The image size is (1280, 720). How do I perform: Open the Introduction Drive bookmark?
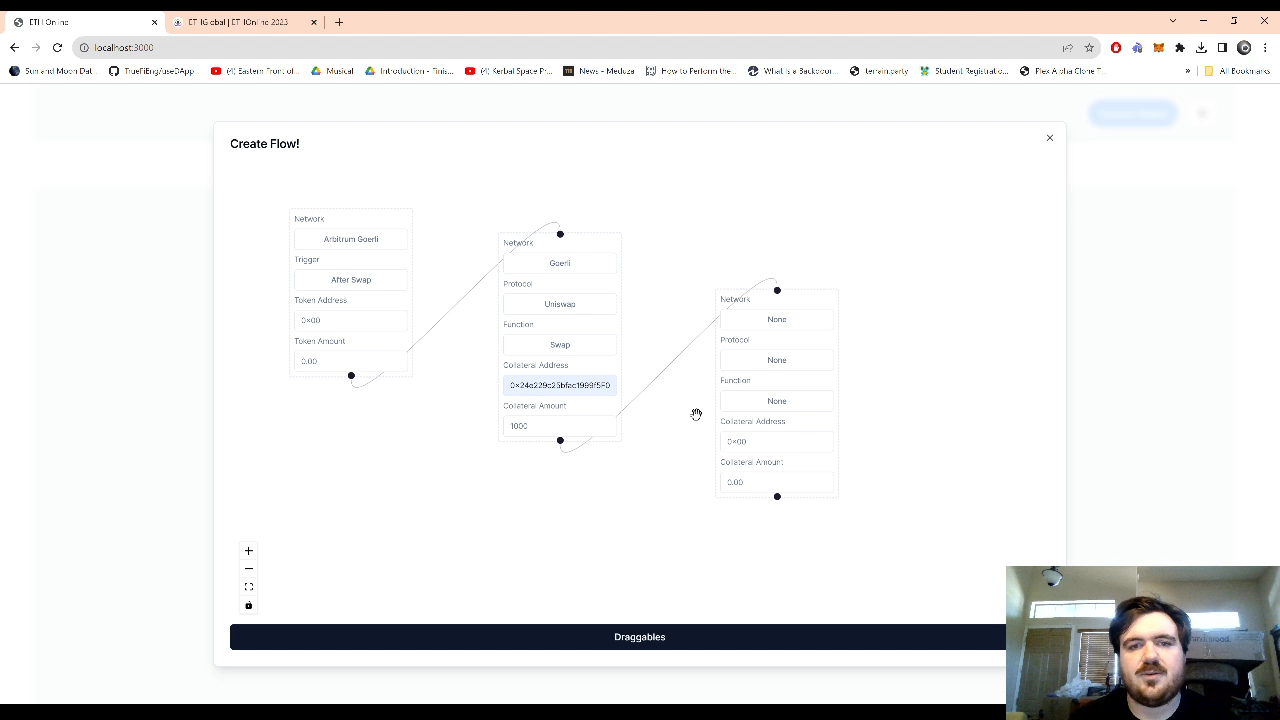[410, 71]
